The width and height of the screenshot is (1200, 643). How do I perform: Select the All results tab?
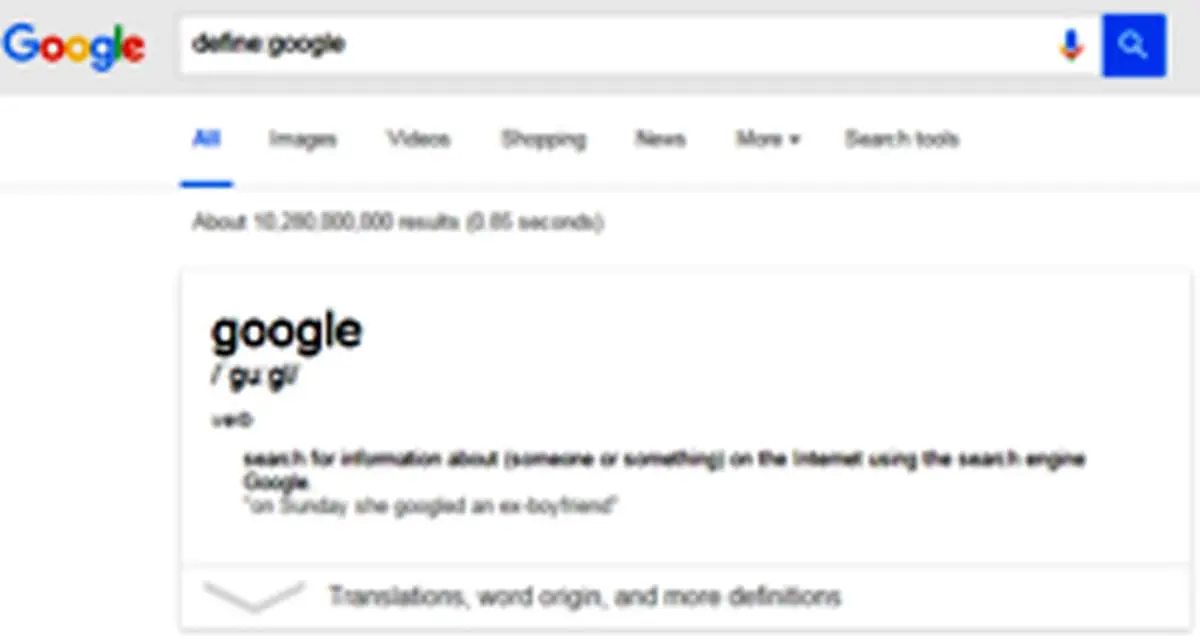pos(206,139)
